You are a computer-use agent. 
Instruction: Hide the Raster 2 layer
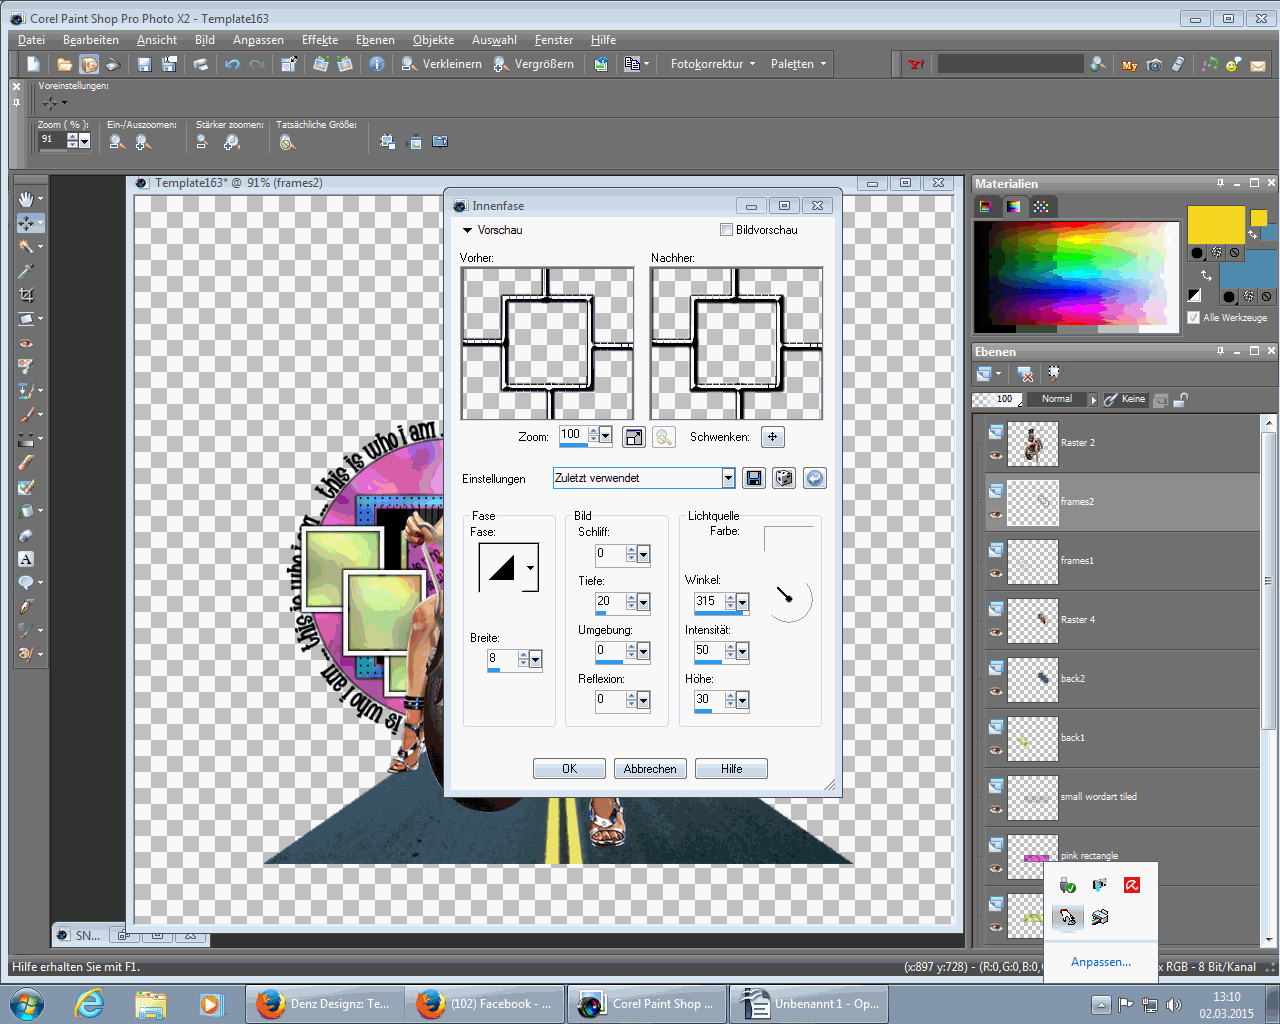click(x=996, y=456)
